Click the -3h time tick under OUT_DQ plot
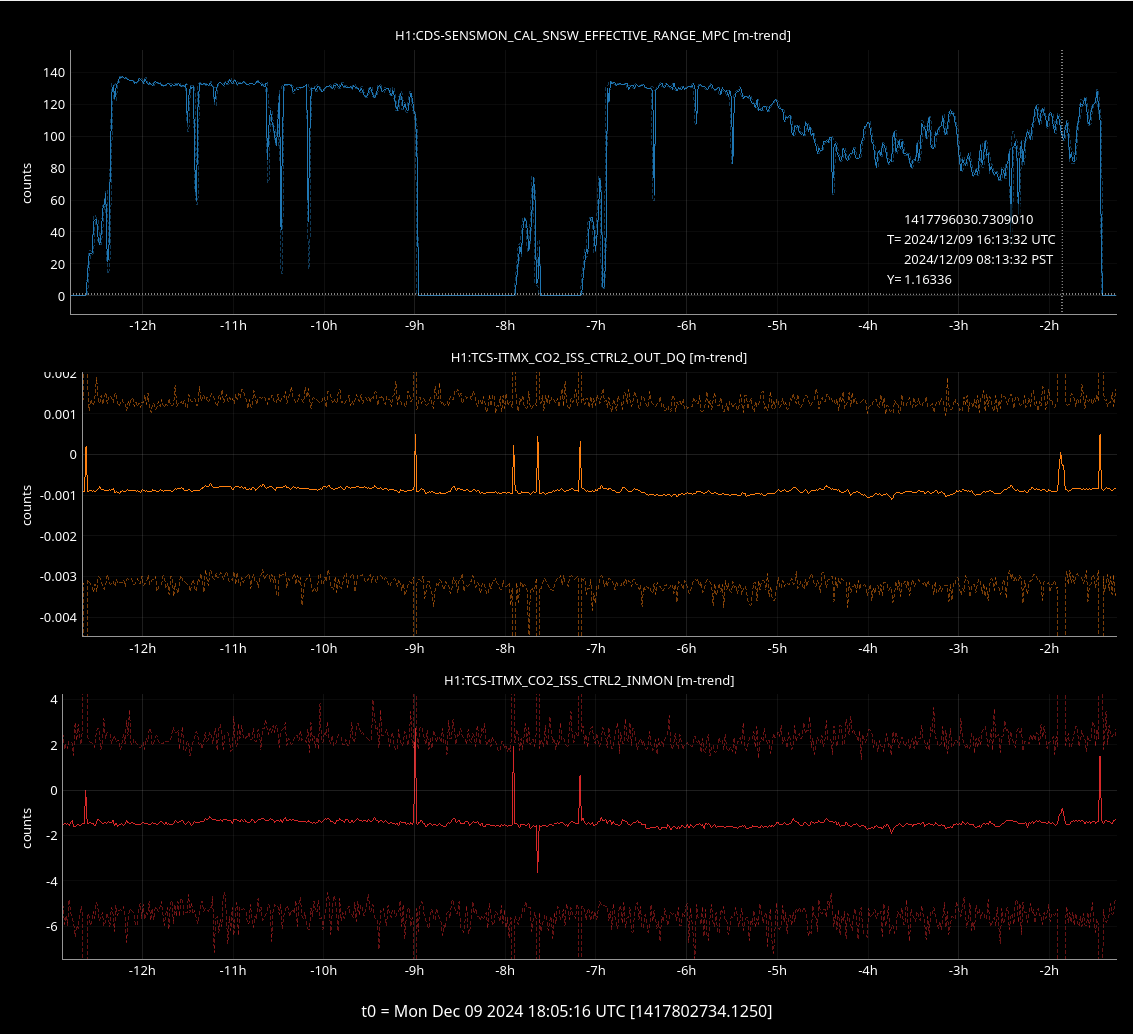 pyautogui.click(x=959, y=649)
